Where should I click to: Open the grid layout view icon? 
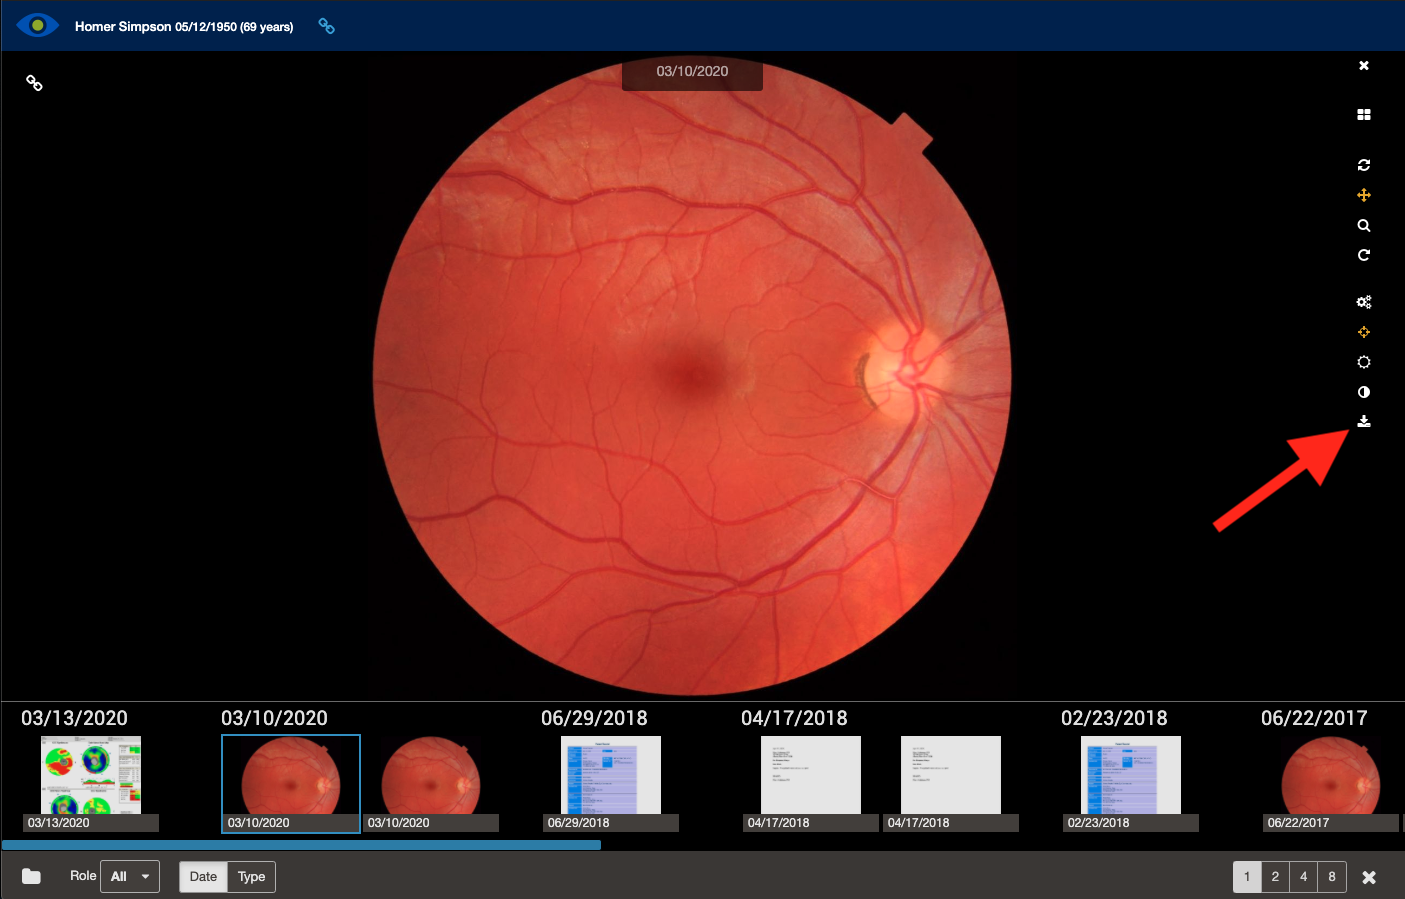point(1363,115)
